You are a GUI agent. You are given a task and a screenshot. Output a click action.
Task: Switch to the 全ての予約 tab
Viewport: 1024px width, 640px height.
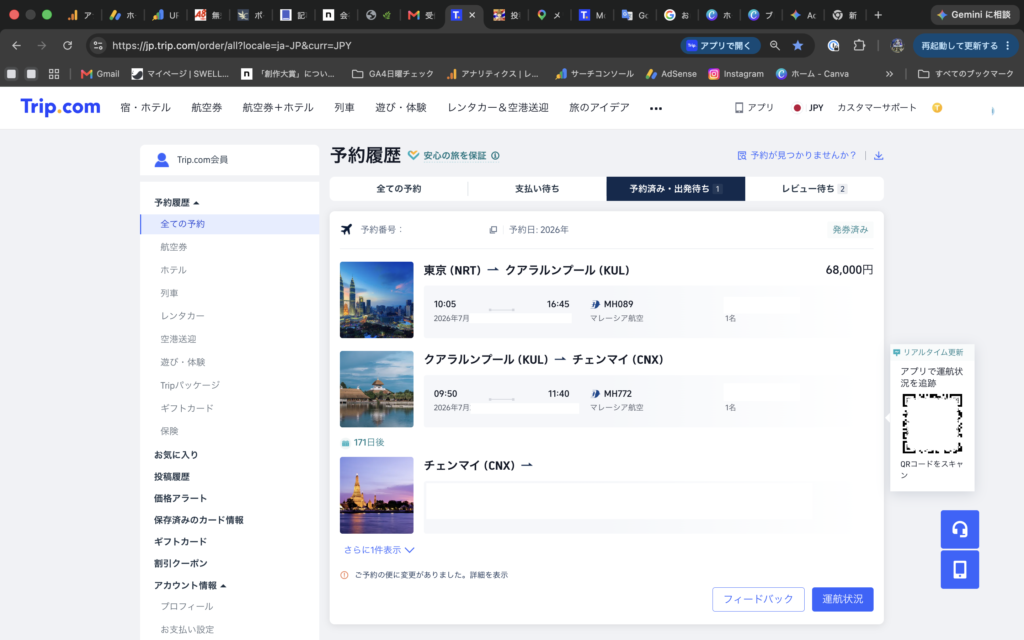pyautogui.click(x=398, y=189)
